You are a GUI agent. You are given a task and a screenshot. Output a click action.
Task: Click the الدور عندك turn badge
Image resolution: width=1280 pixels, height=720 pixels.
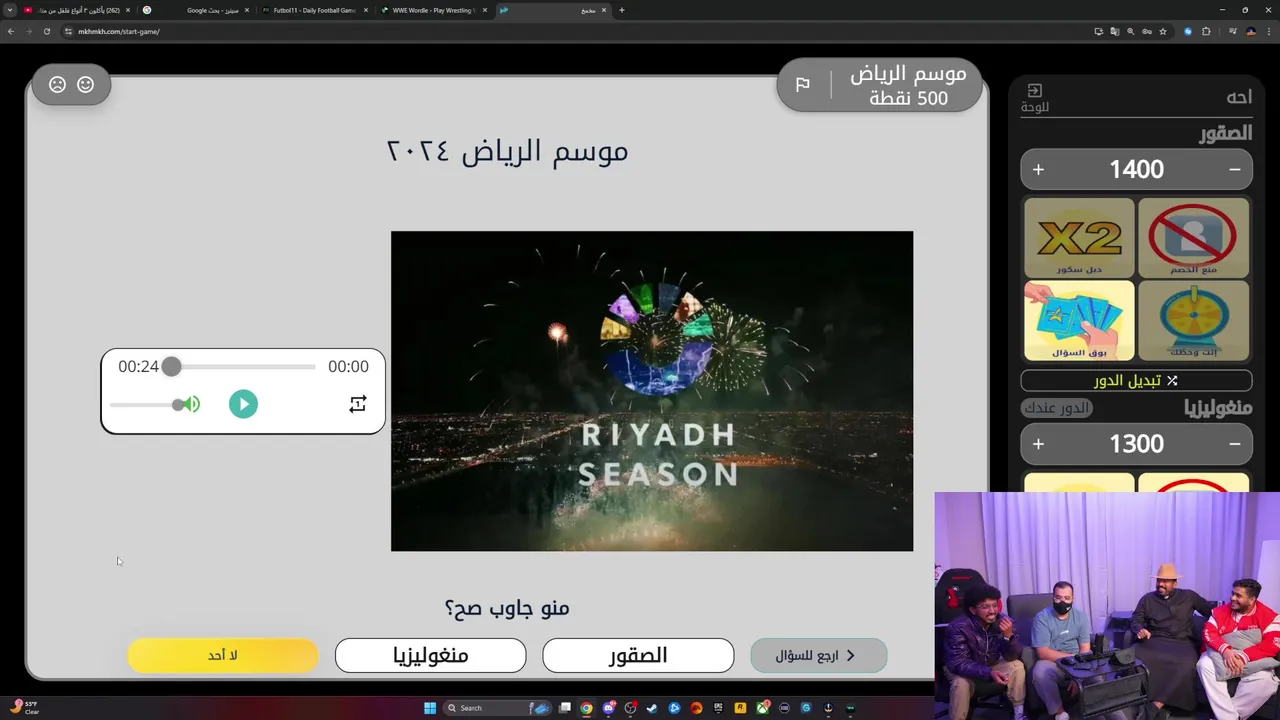tap(1057, 408)
